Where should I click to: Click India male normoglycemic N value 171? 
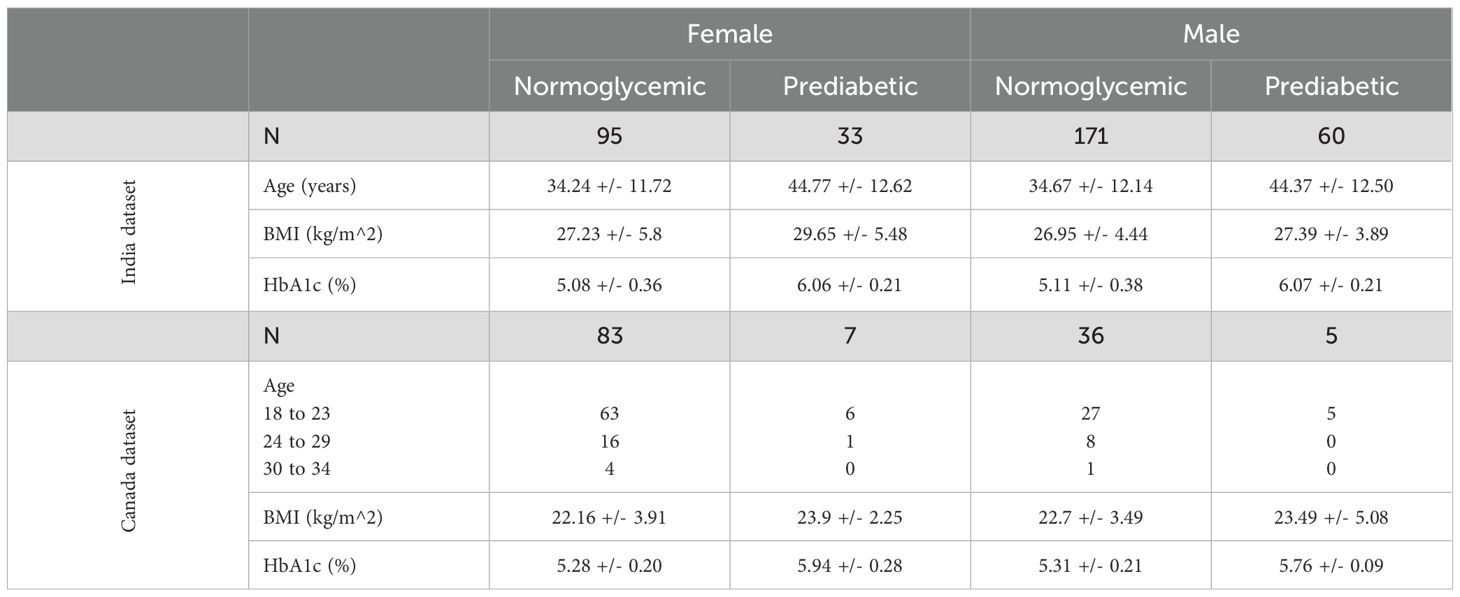(1090, 136)
